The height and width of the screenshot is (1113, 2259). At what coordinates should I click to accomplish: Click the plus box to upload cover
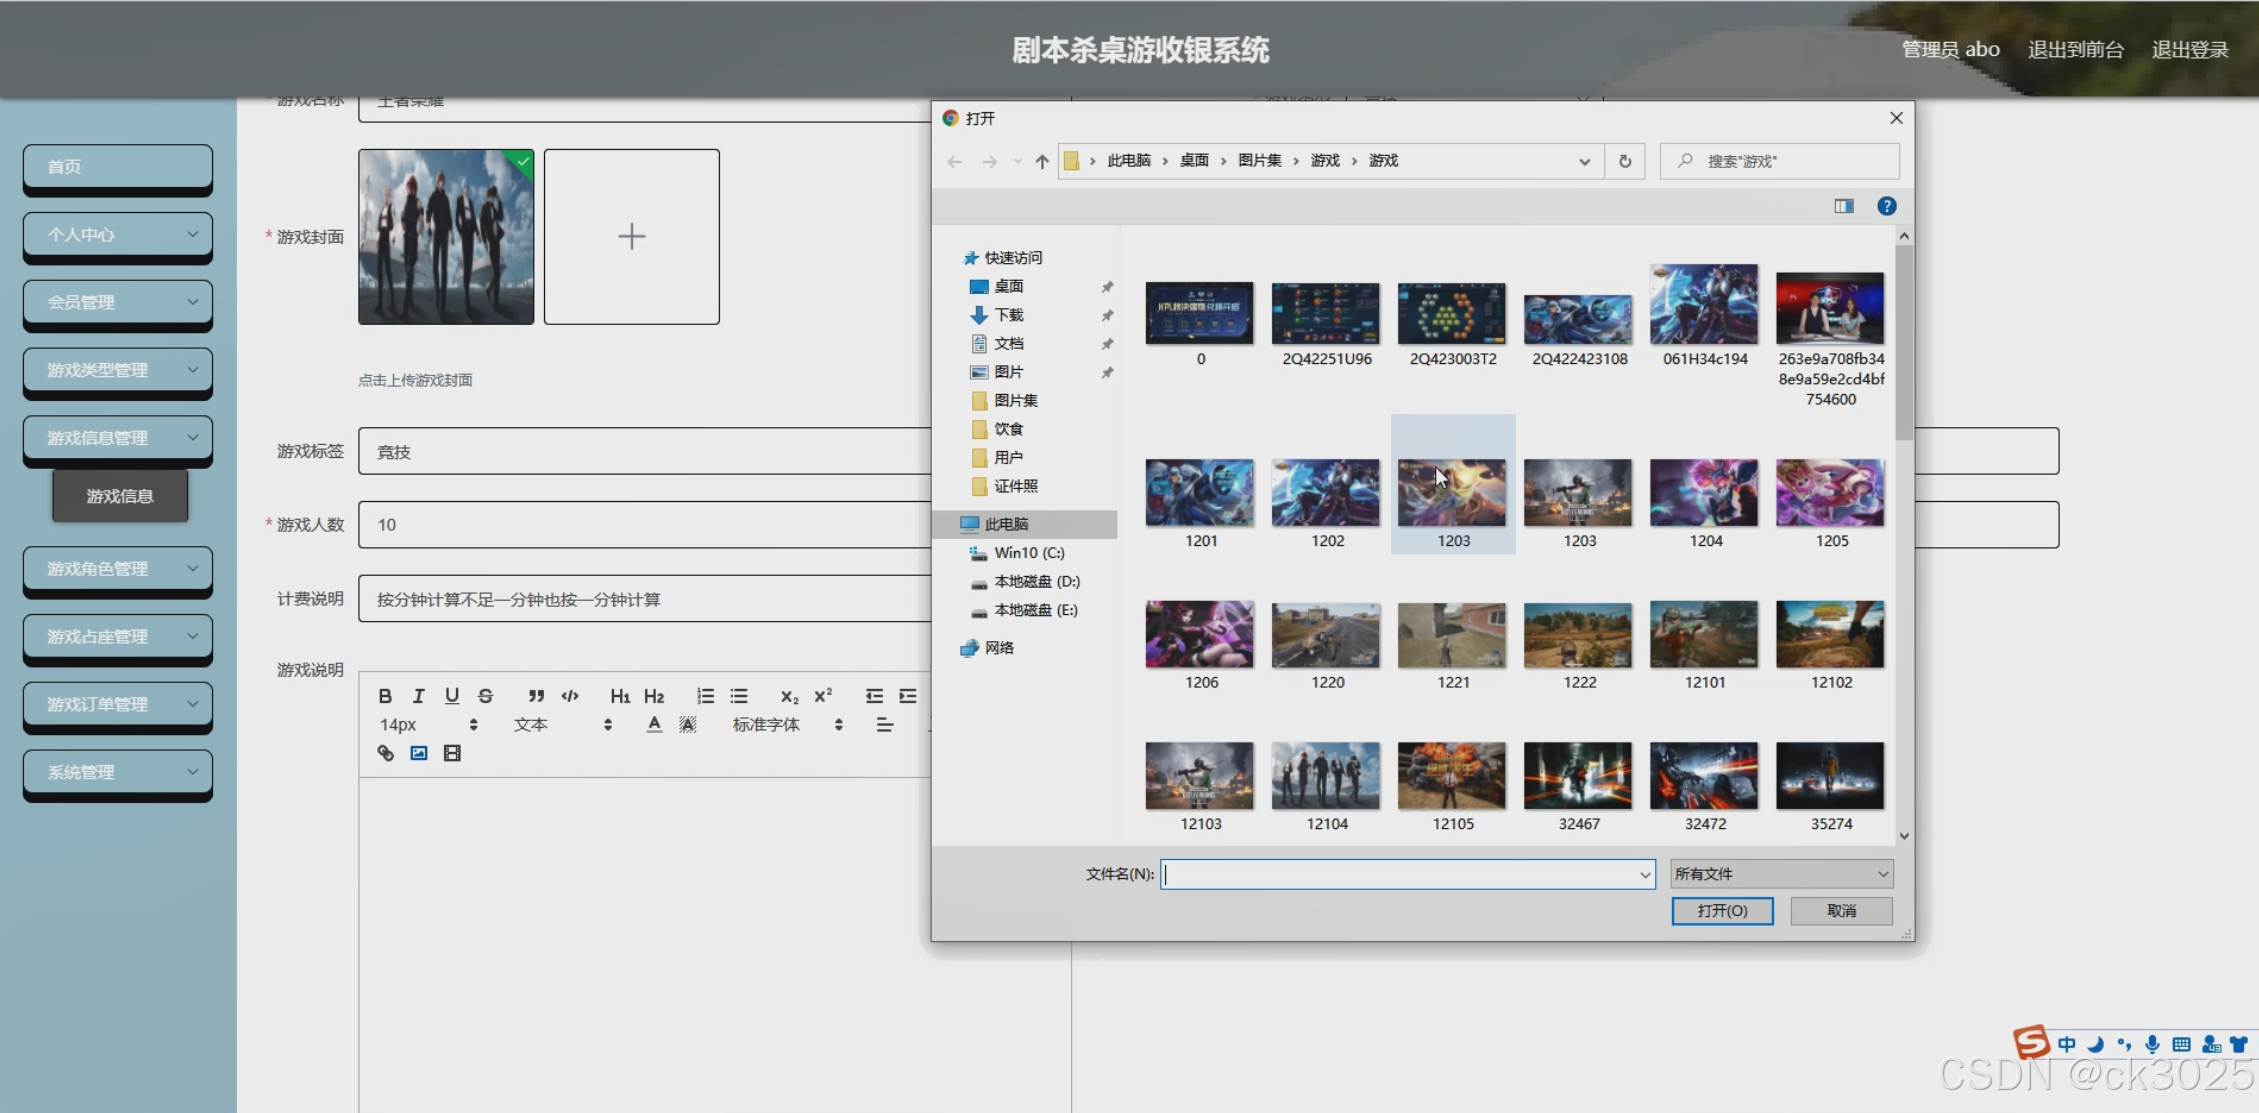(x=632, y=237)
